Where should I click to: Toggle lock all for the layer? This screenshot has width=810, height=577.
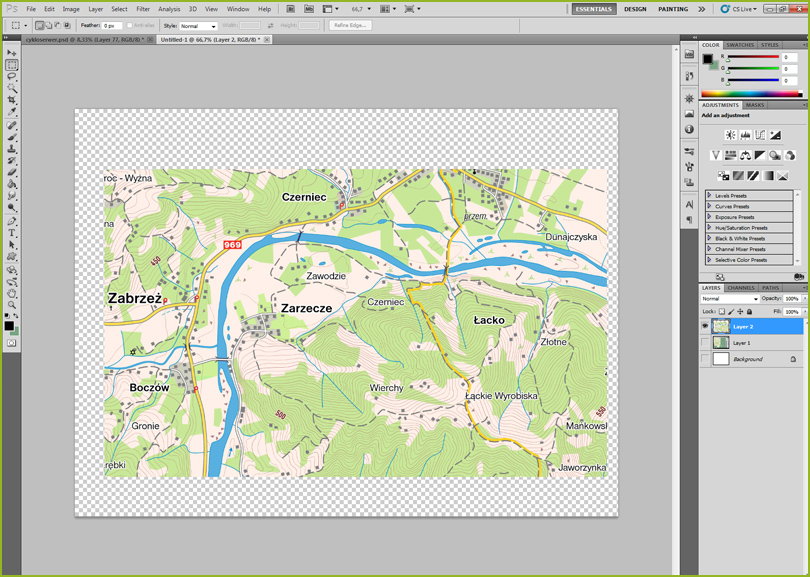click(x=750, y=311)
